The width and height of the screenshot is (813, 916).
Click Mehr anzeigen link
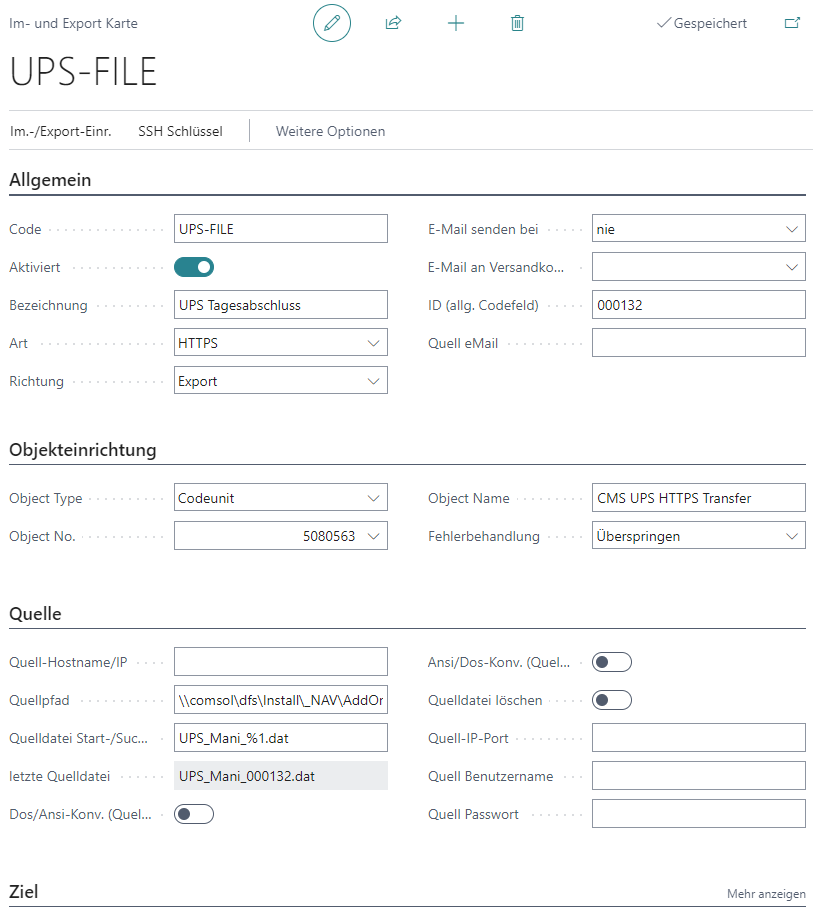point(766,894)
